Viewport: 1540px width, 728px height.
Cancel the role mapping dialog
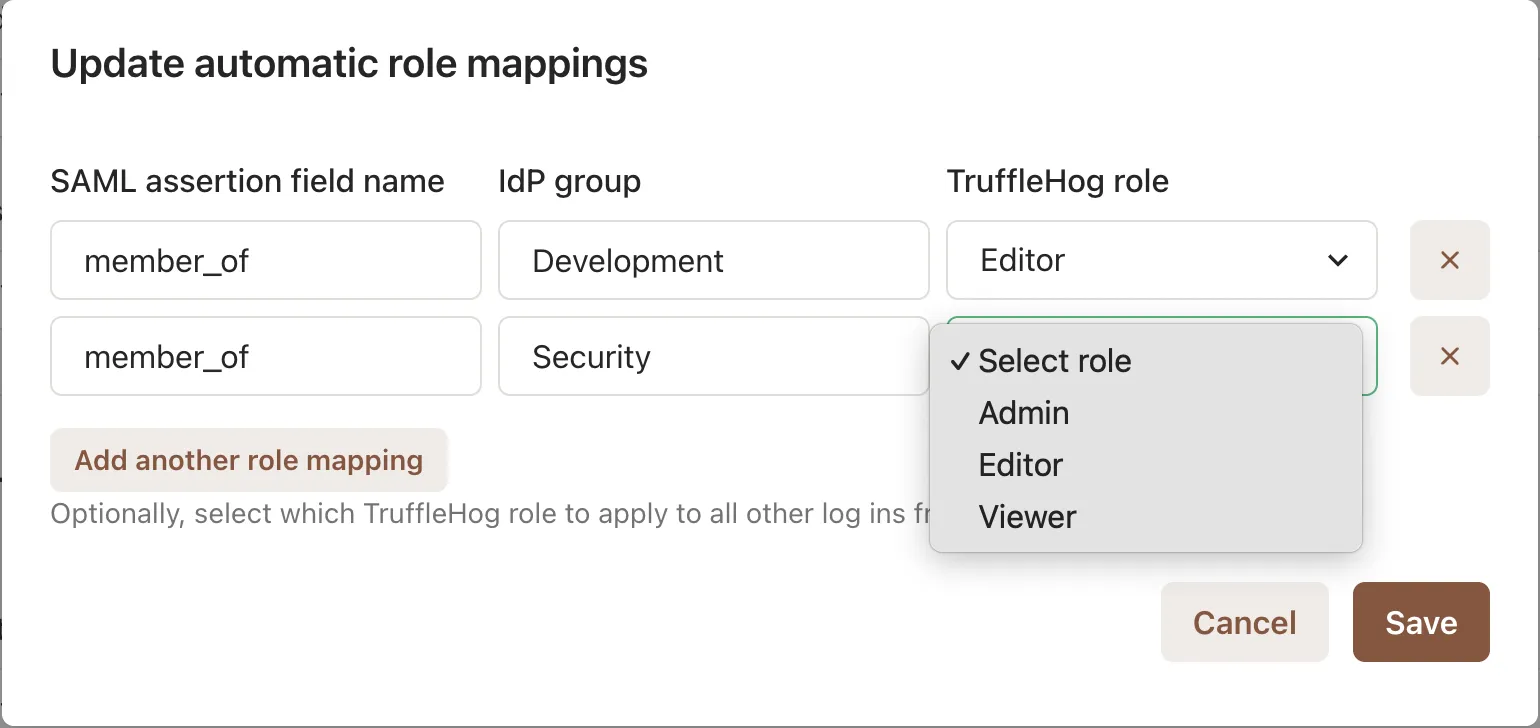(1244, 622)
